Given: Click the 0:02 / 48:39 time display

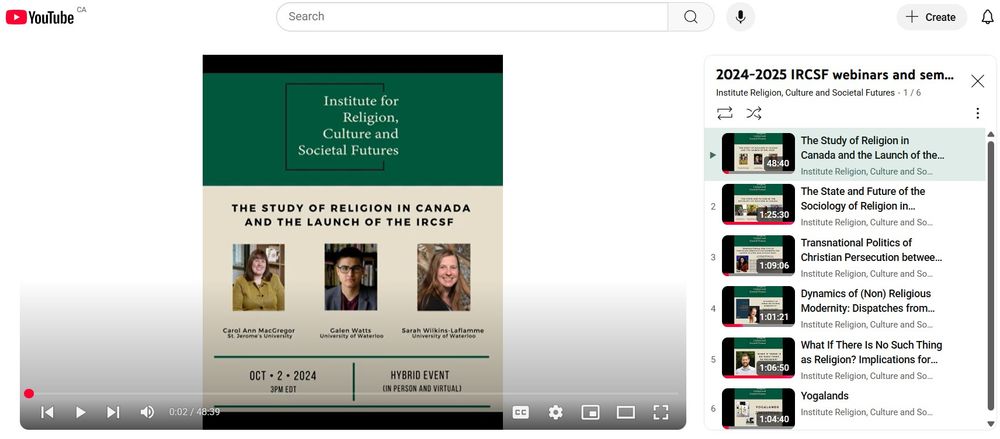Looking at the screenshot, I should click(195, 412).
